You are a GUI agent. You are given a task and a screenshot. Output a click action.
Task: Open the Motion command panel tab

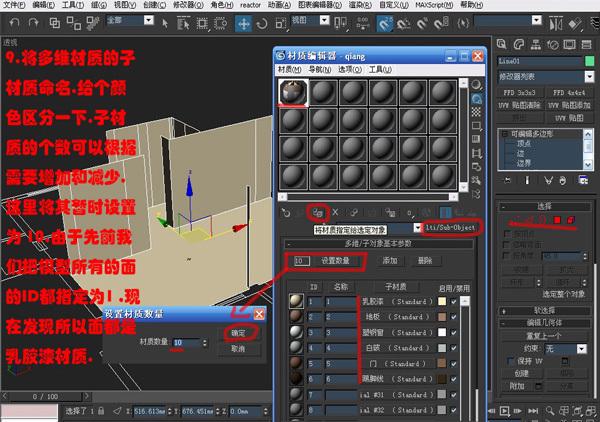pos(553,44)
